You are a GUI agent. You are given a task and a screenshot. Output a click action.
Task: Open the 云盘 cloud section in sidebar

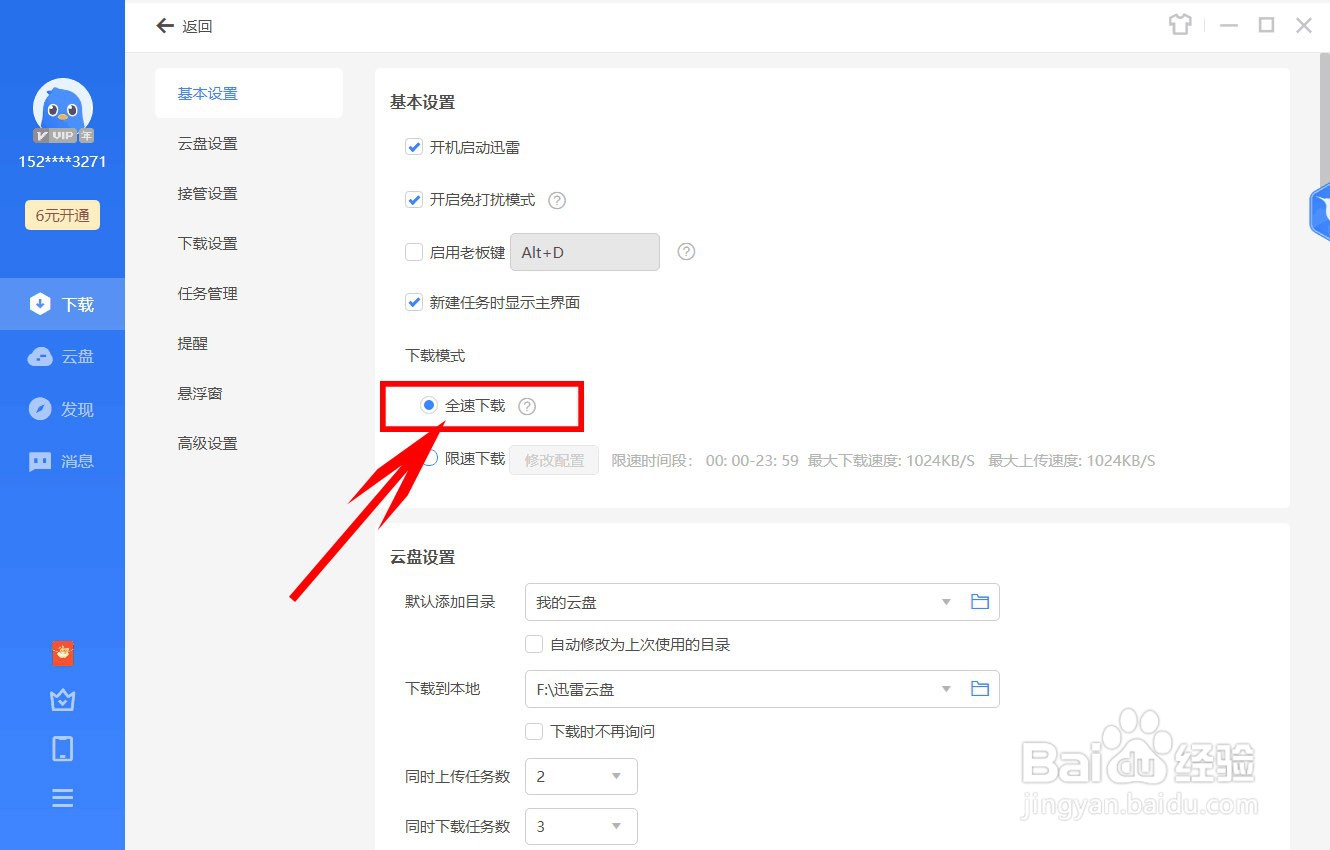click(62, 357)
